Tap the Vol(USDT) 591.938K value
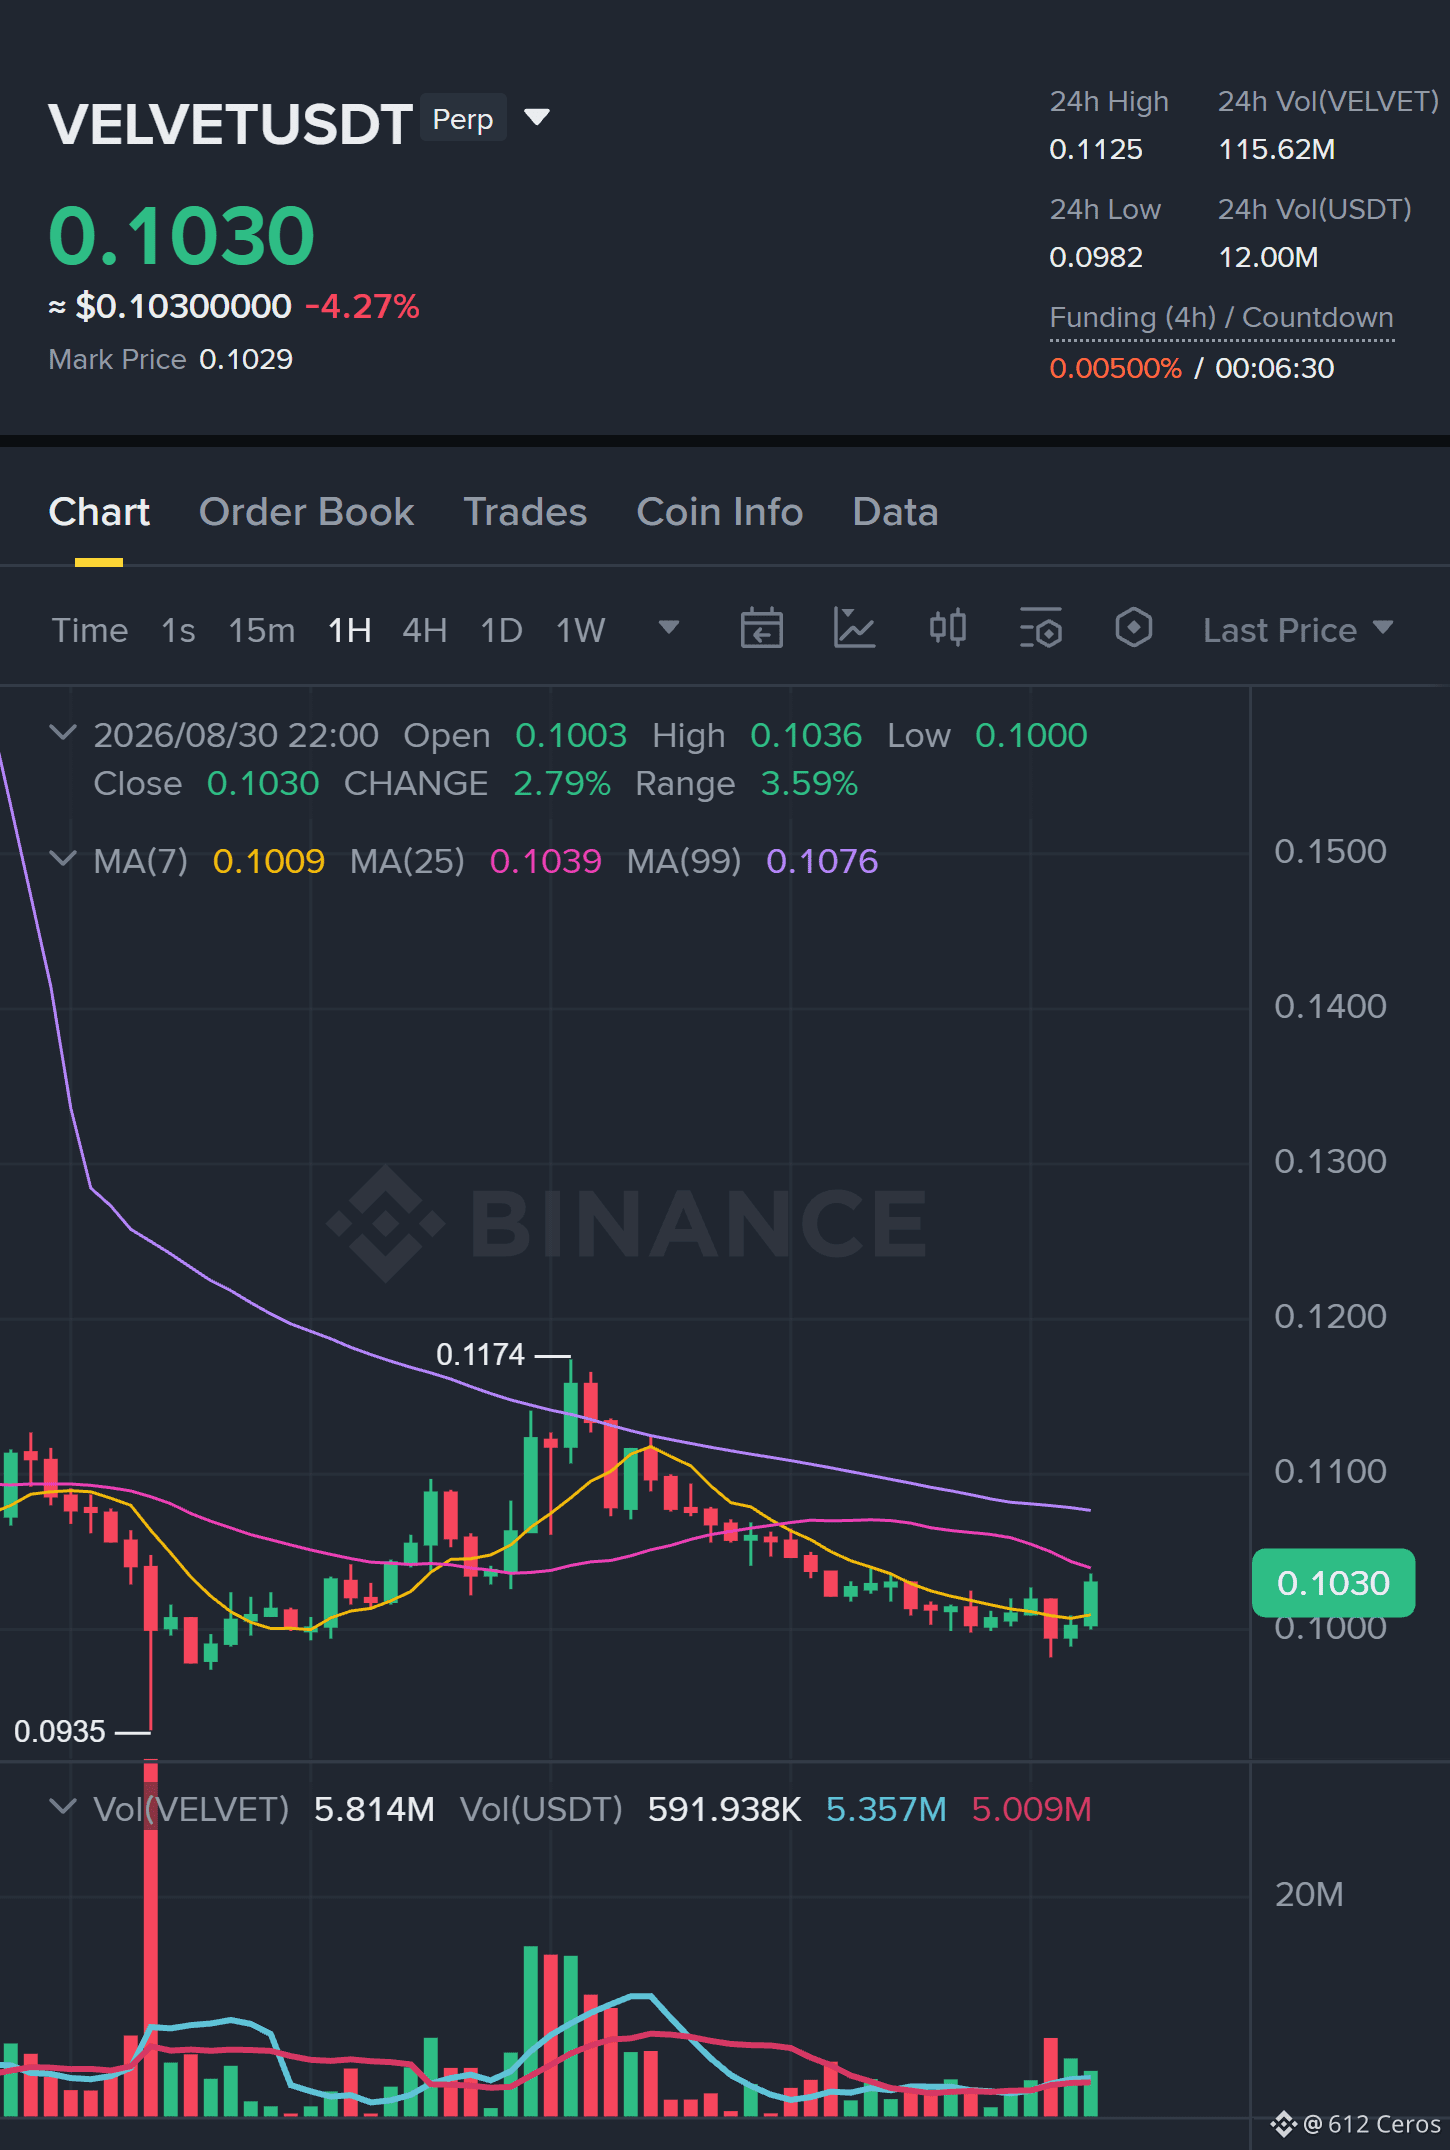The height and width of the screenshot is (2150, 1450). 725,1809
